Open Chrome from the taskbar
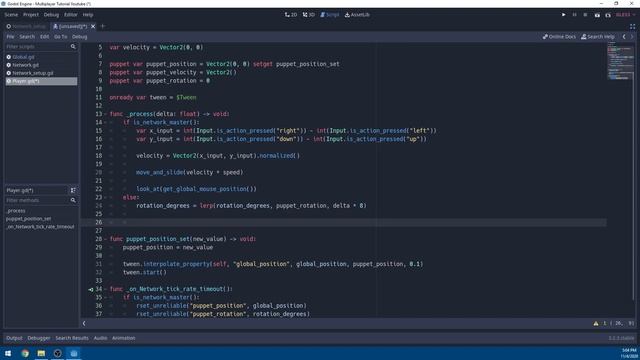The height and width of the screenshot is (360, 640). (x=25, y=353)
